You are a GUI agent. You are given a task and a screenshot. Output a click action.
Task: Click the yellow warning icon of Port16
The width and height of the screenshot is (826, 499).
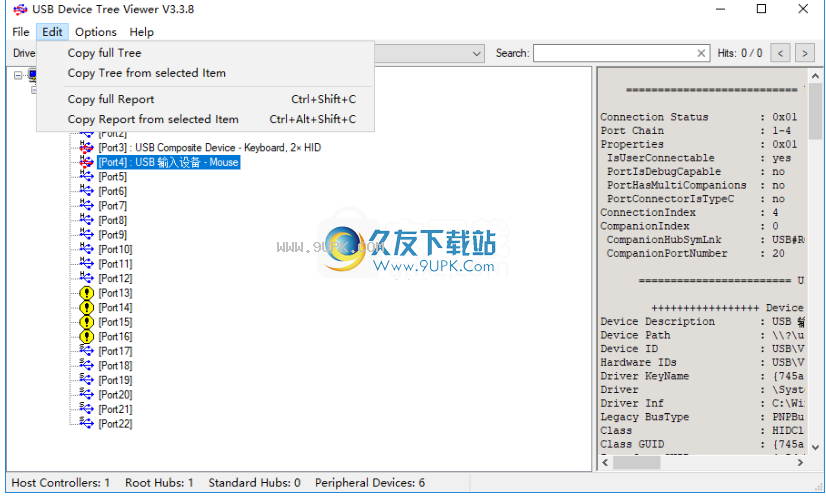pos(86,336)
